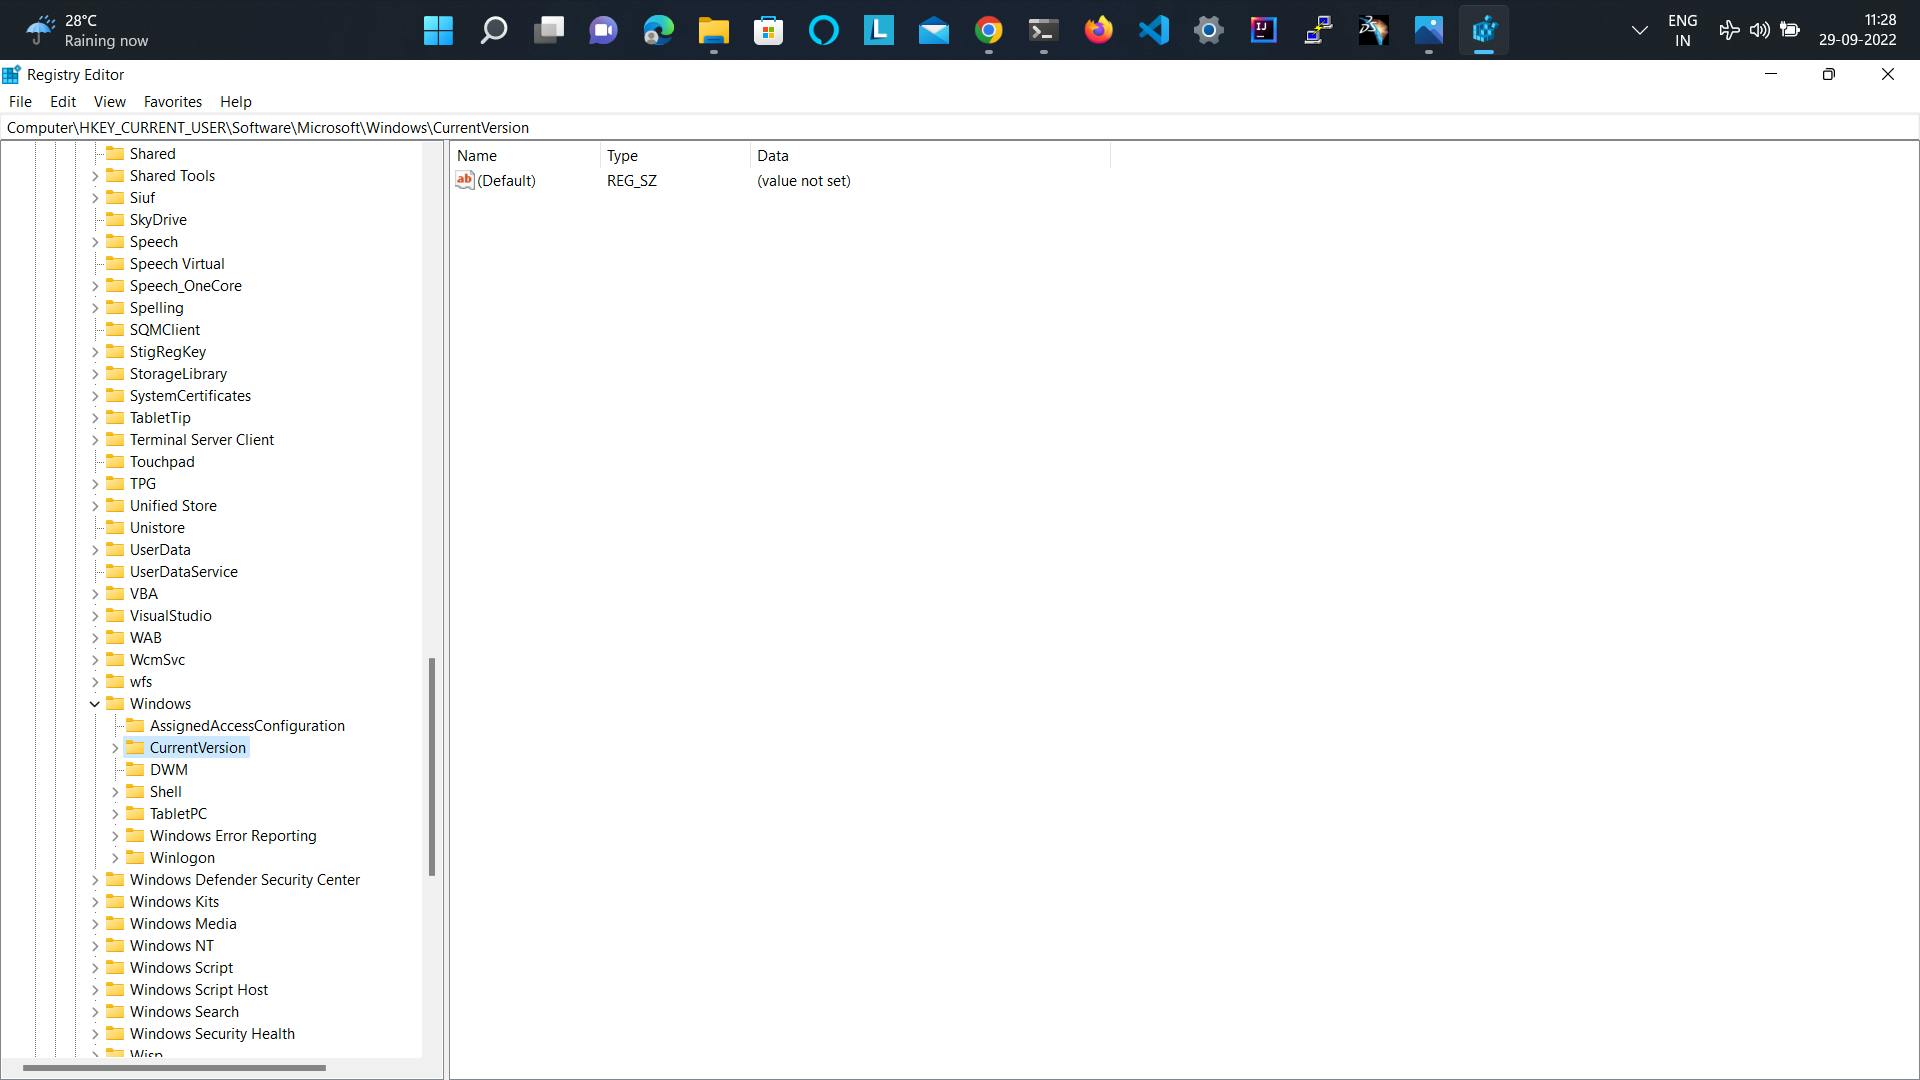This screenshot has width=1920, height=1080.
Task: Open Visual Studio Code from taskbar
Action: click(x=1153, y=30)
